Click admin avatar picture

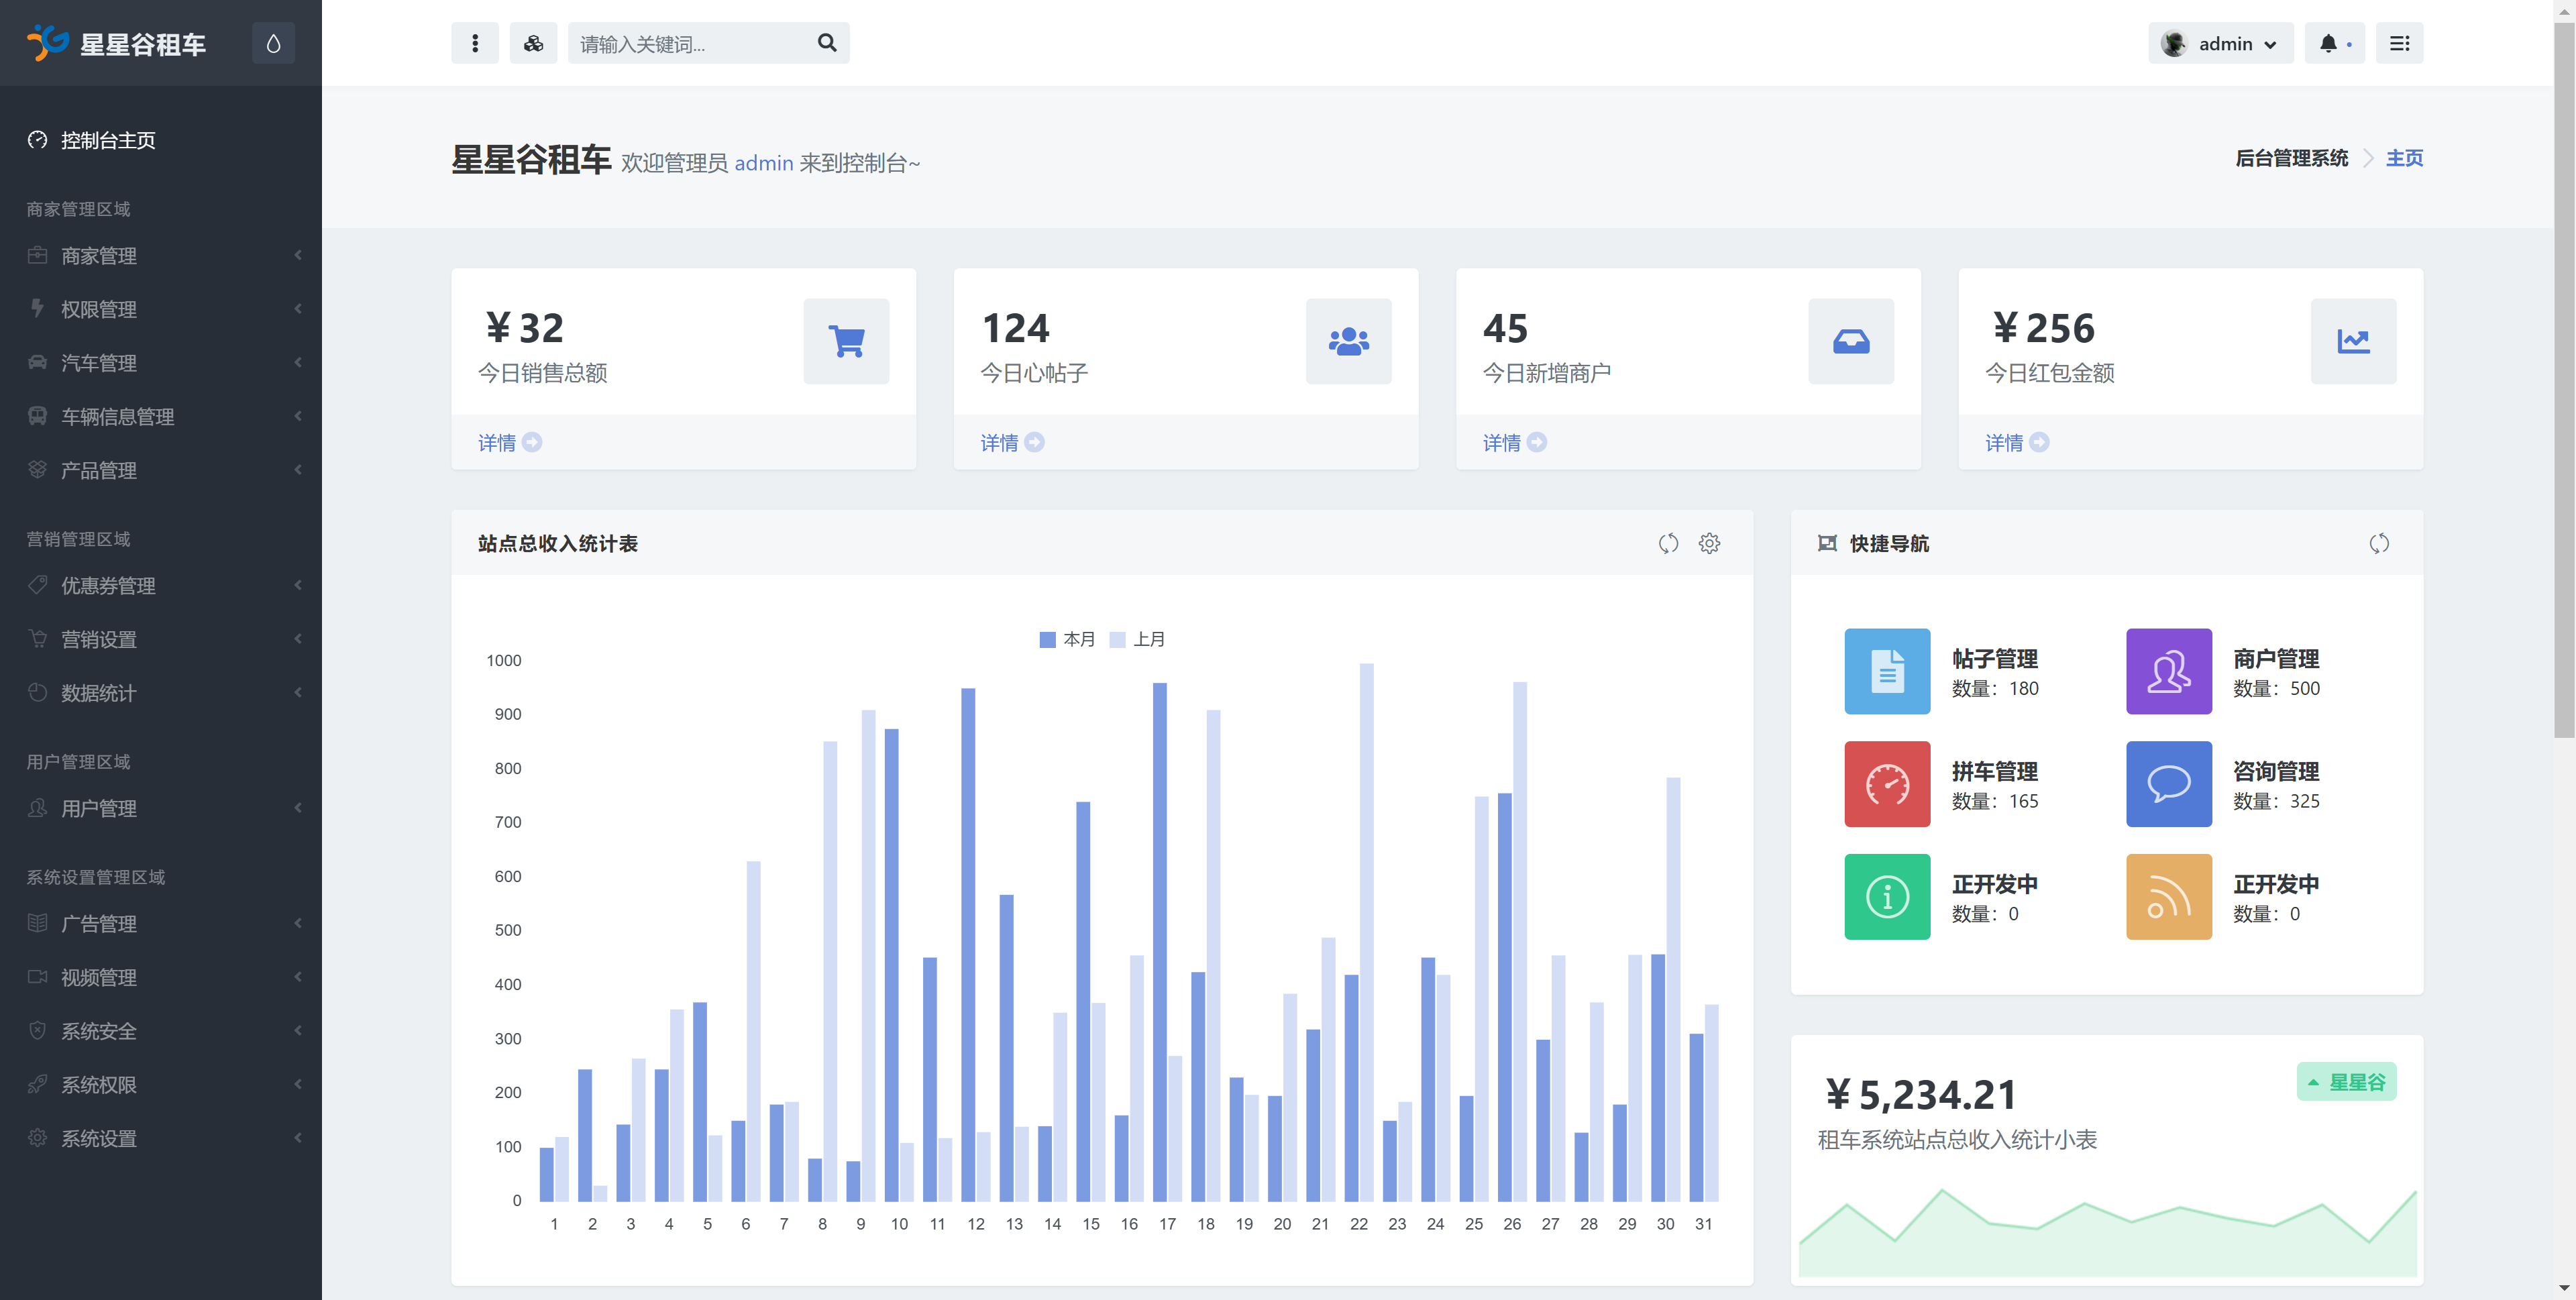point(2174,43)
